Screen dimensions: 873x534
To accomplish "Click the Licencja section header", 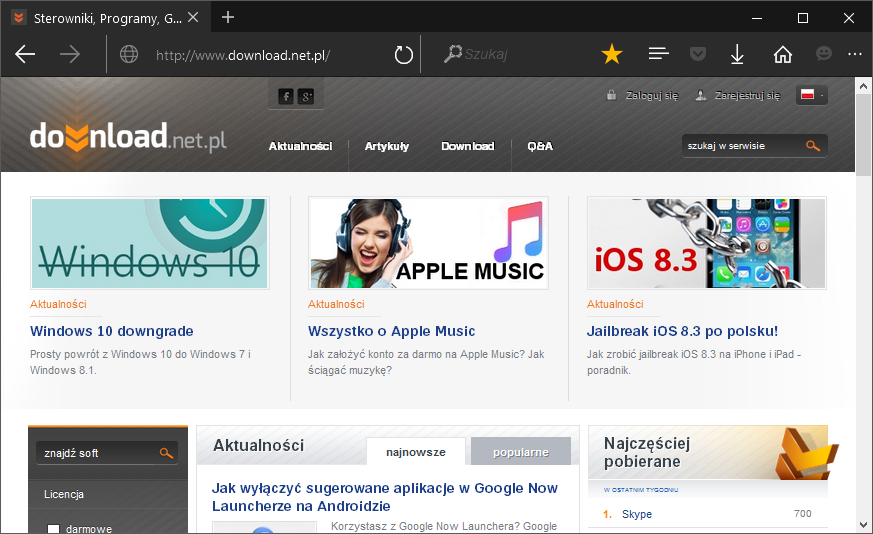I will pyautogui.click(x=64, y=494).
